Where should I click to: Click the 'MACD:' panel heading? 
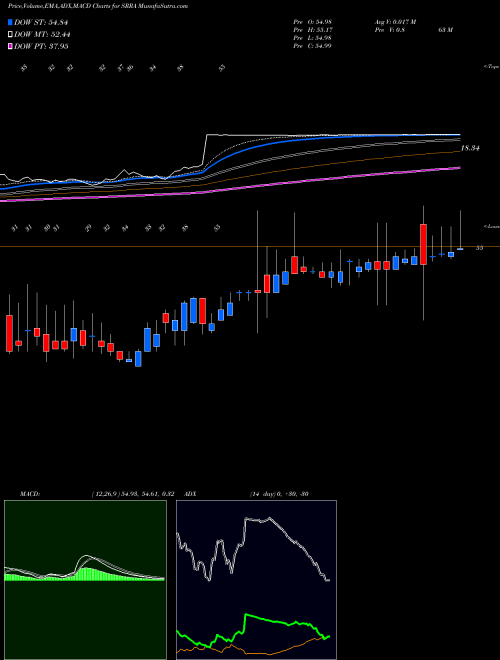click(x=29, y=494)
